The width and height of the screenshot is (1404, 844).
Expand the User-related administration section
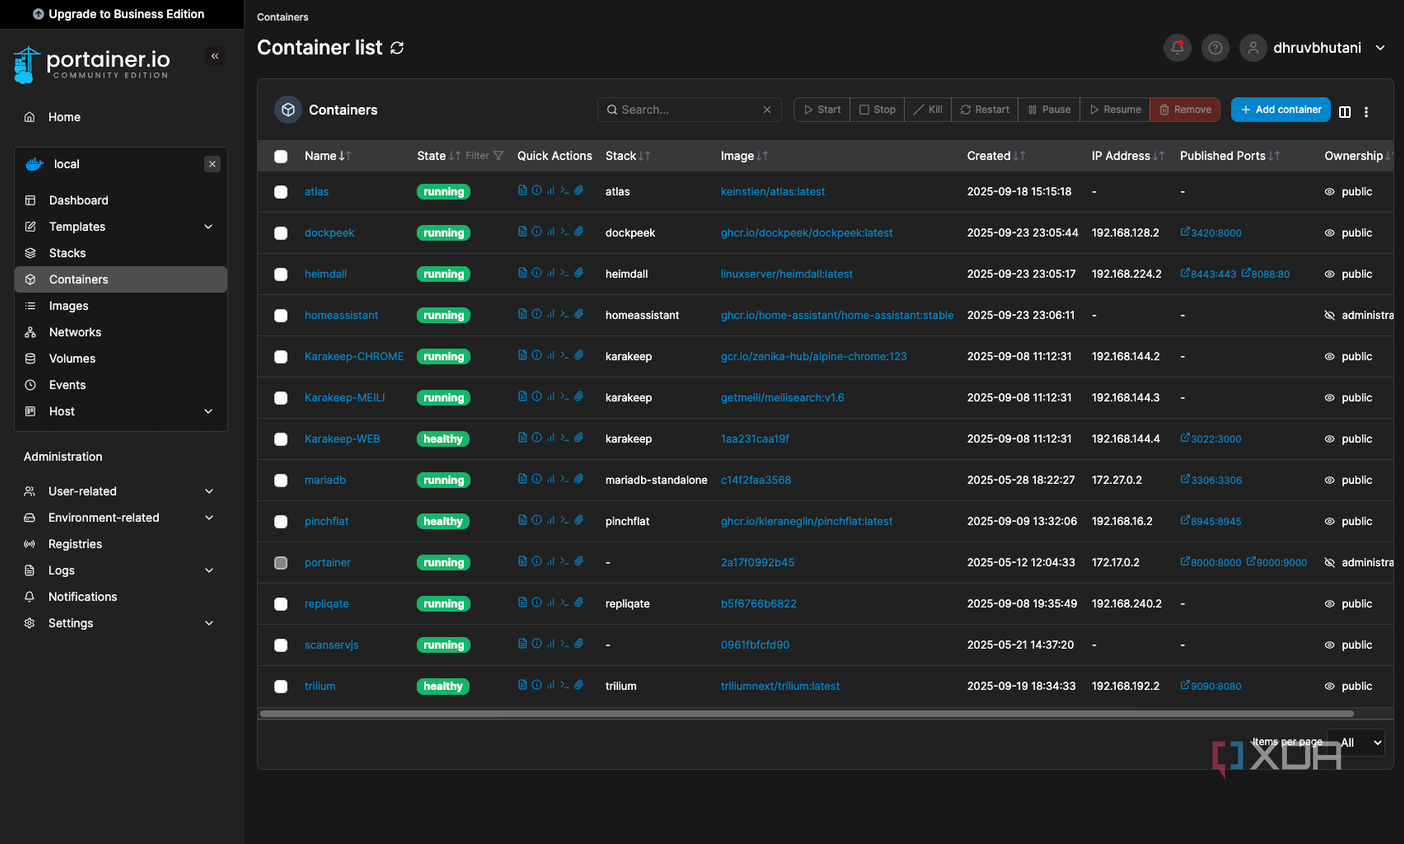click(121, 491)
